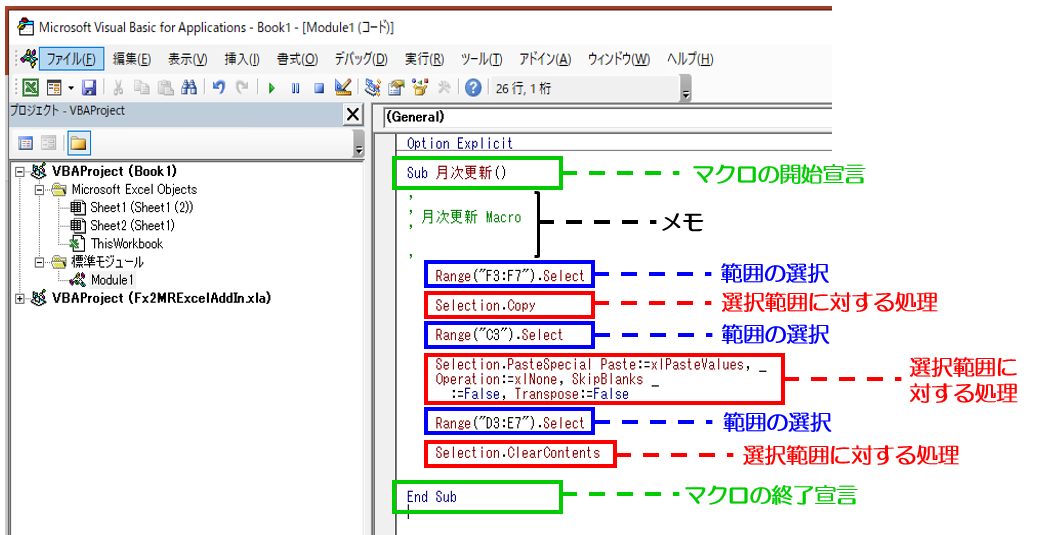Open the ファイル(F) menu
This screenshot has width=1053, height=535.
[69, 59]
